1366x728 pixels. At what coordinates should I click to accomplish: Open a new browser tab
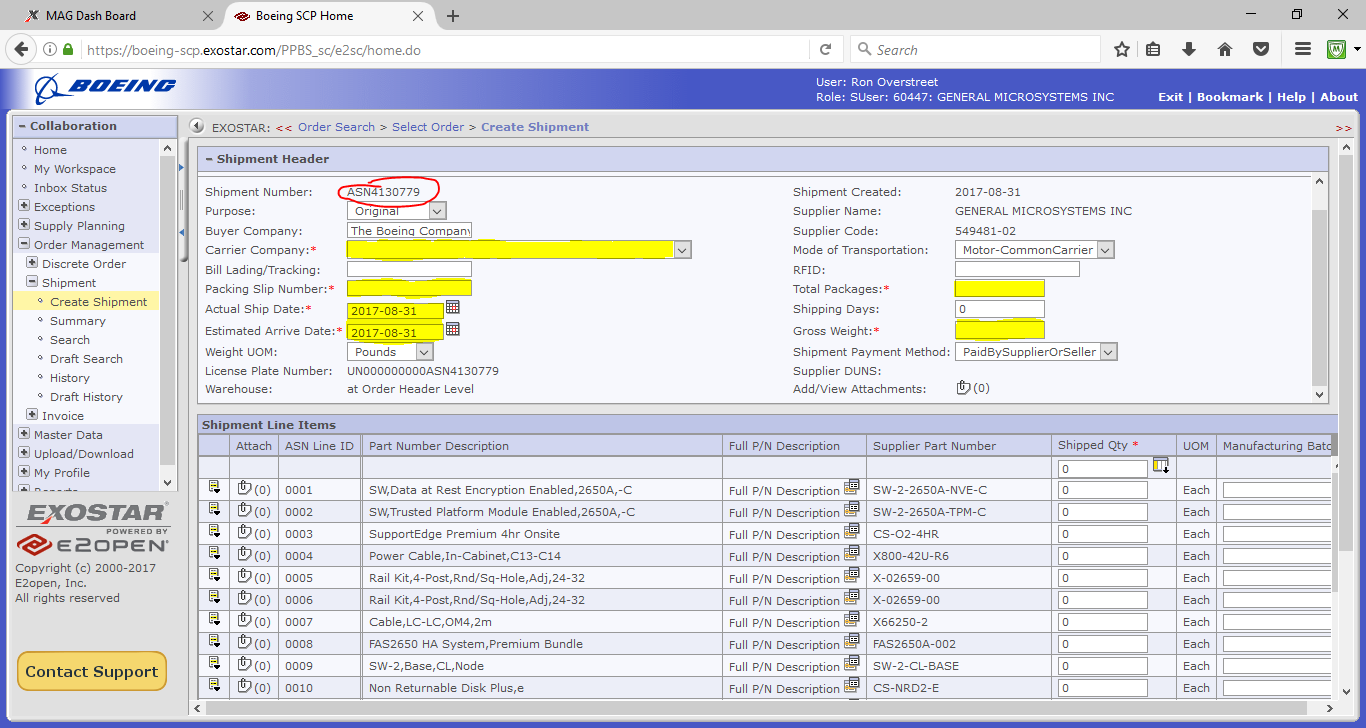click(x=453, y=16)
